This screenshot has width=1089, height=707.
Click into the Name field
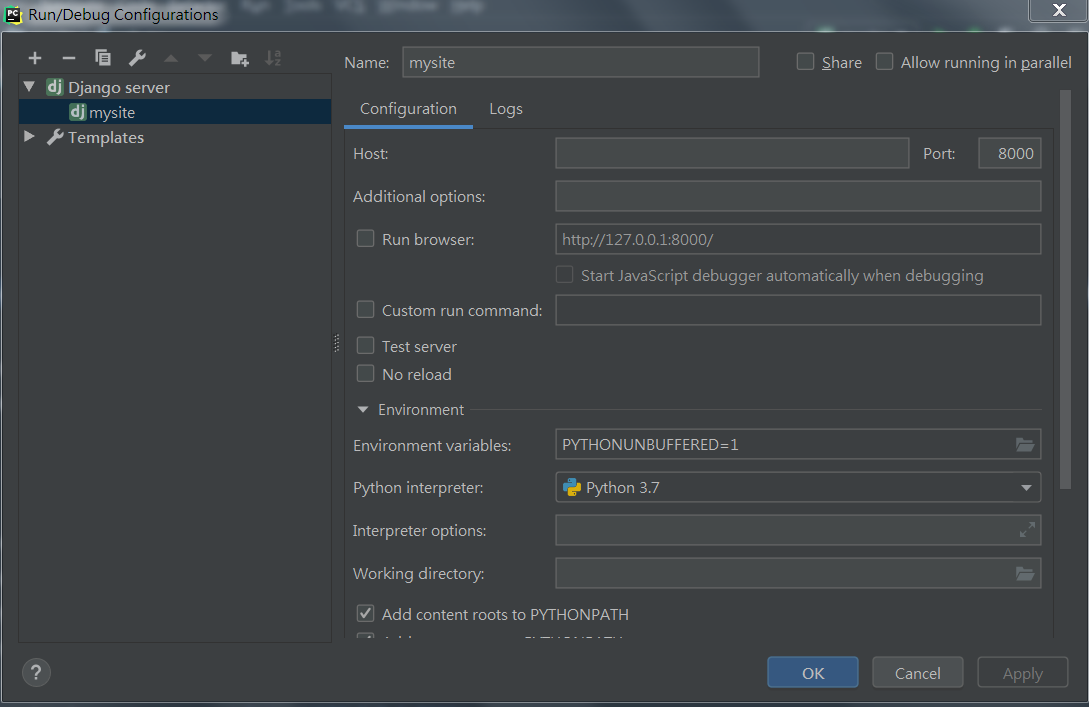click(x=581, y=62)
